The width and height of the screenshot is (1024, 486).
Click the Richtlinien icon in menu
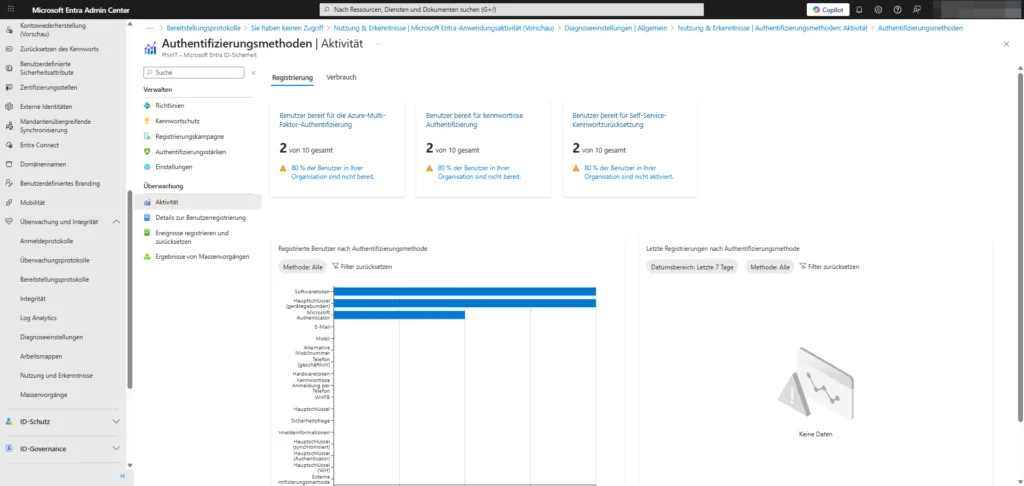coord(147,105)
